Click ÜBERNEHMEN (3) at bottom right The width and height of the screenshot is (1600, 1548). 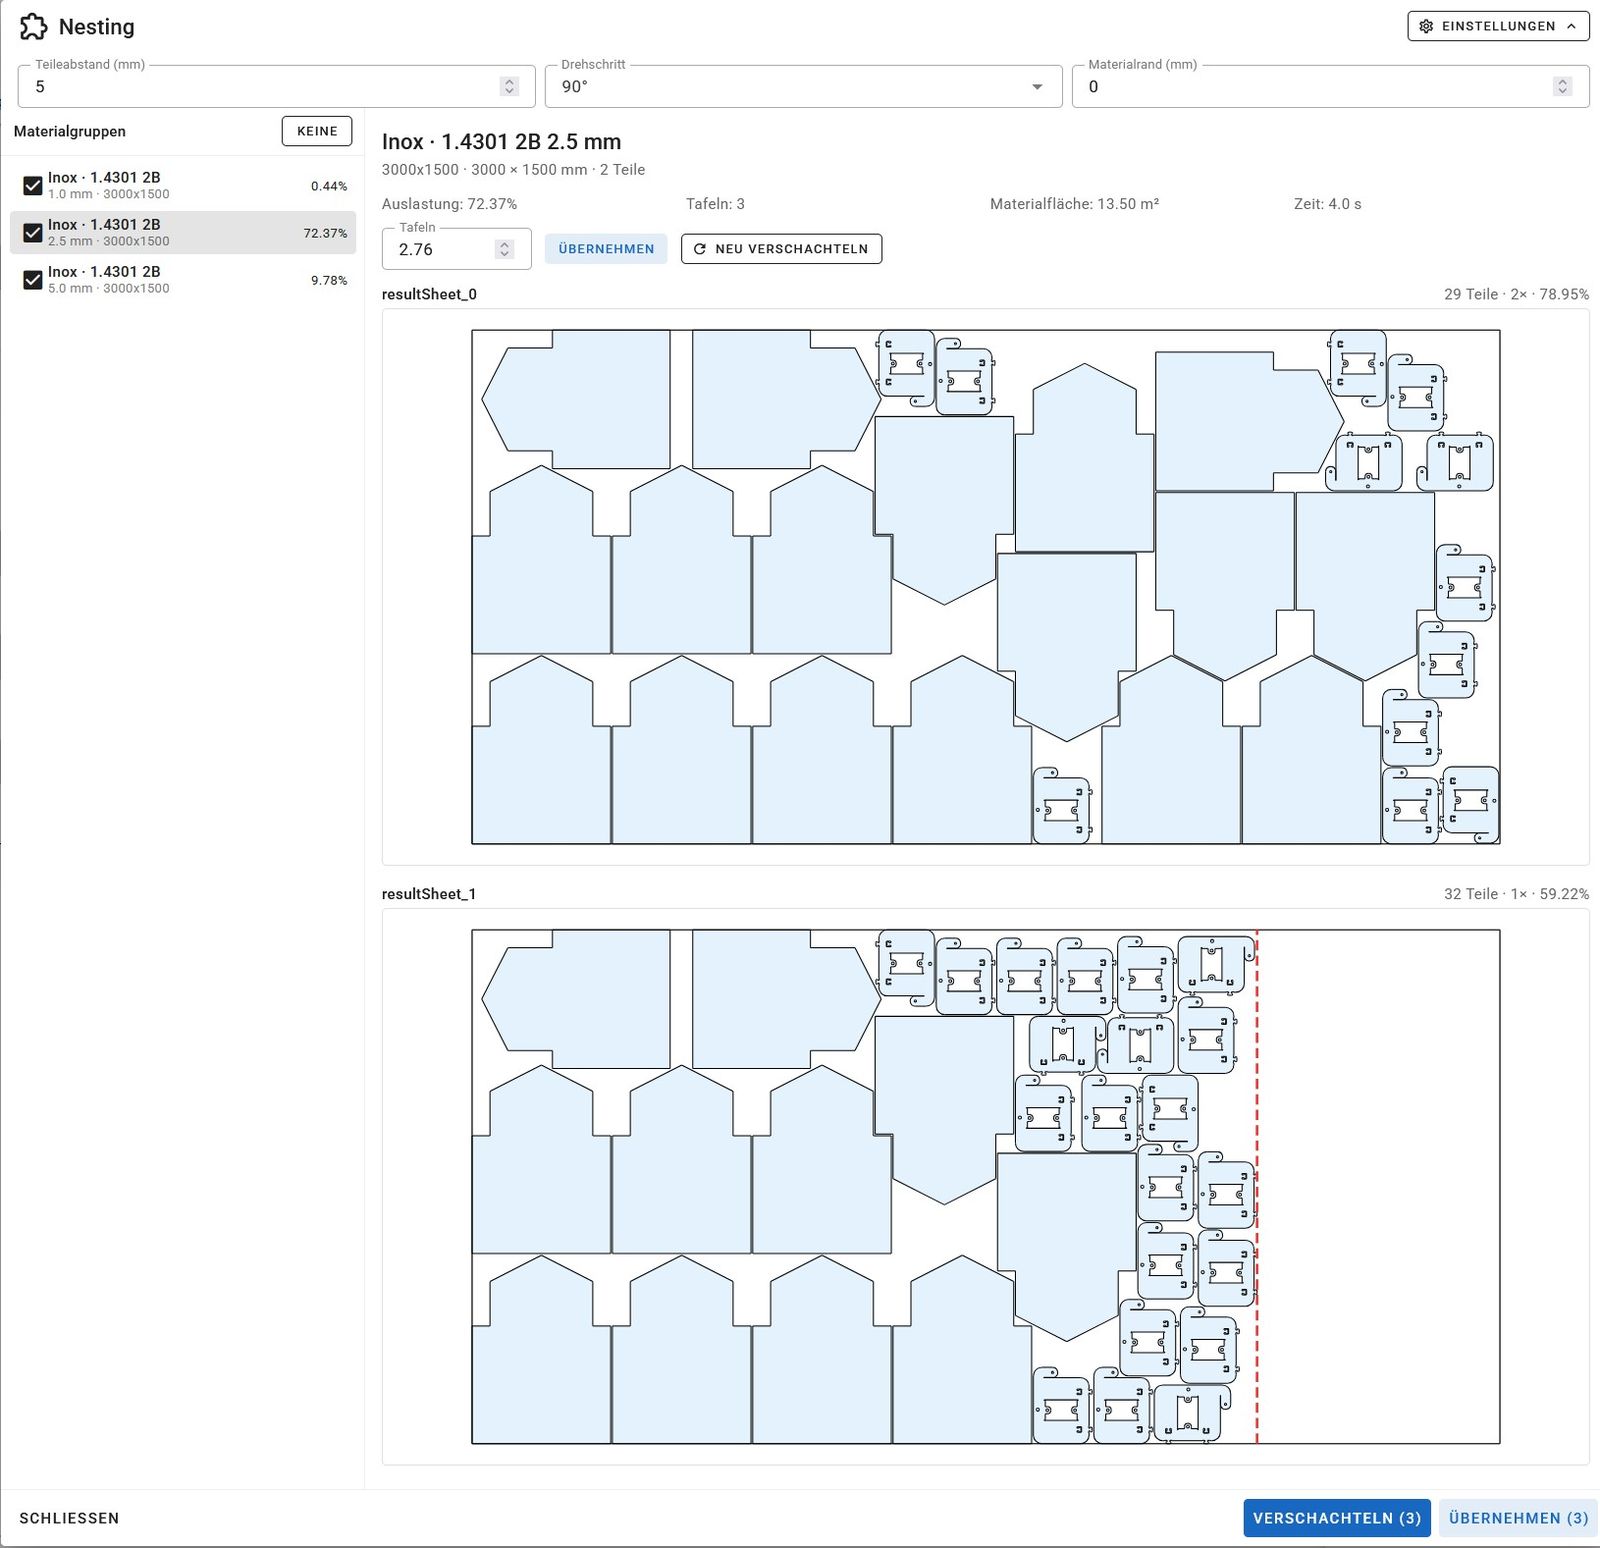(x=1518, y=1518)
